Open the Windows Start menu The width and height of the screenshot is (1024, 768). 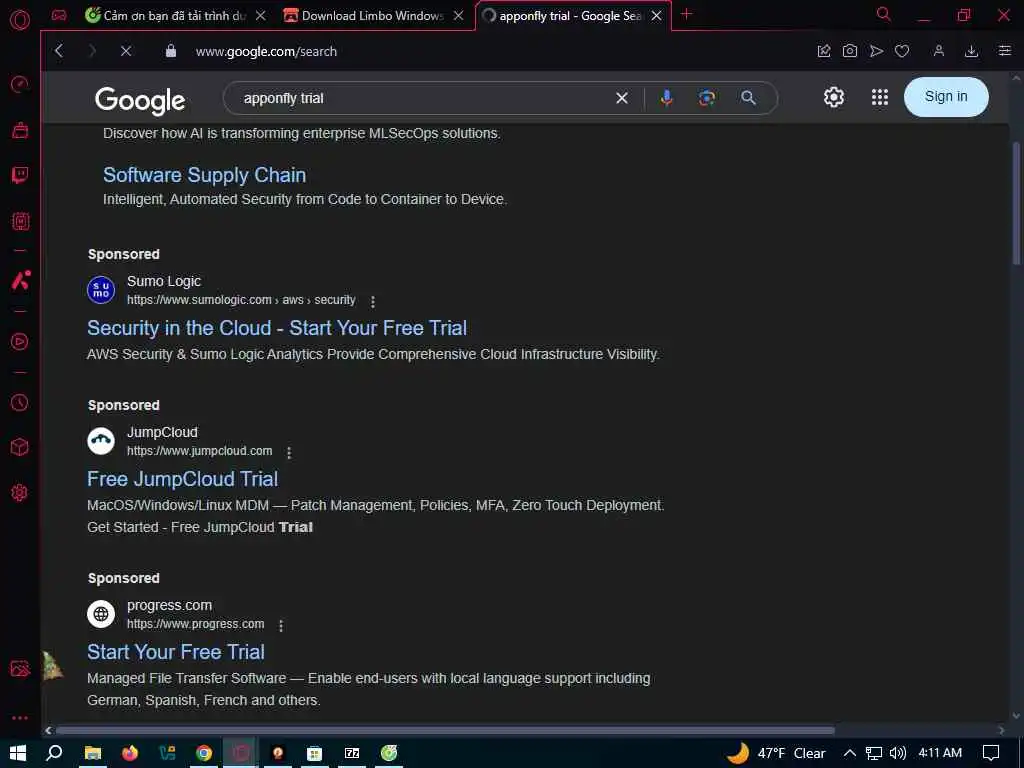click(x=18, y=753)
